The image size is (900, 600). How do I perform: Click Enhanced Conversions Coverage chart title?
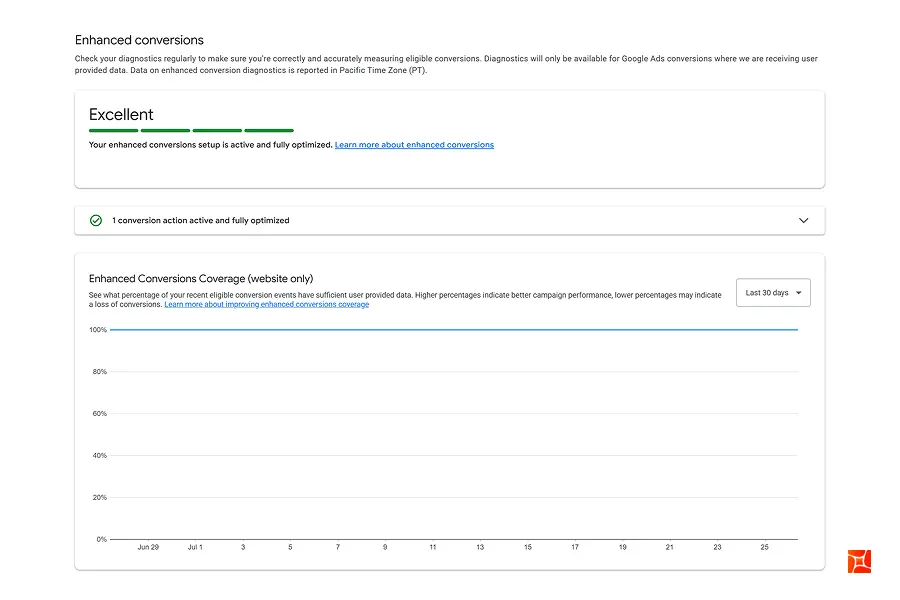tap(201, 278)
